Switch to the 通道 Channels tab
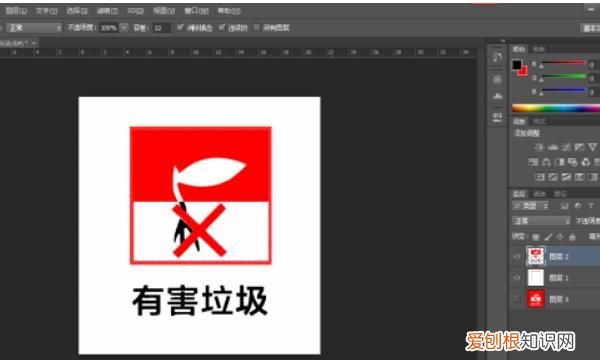The height and width of the screenshot is (360, 600). [x=540, y=194]
